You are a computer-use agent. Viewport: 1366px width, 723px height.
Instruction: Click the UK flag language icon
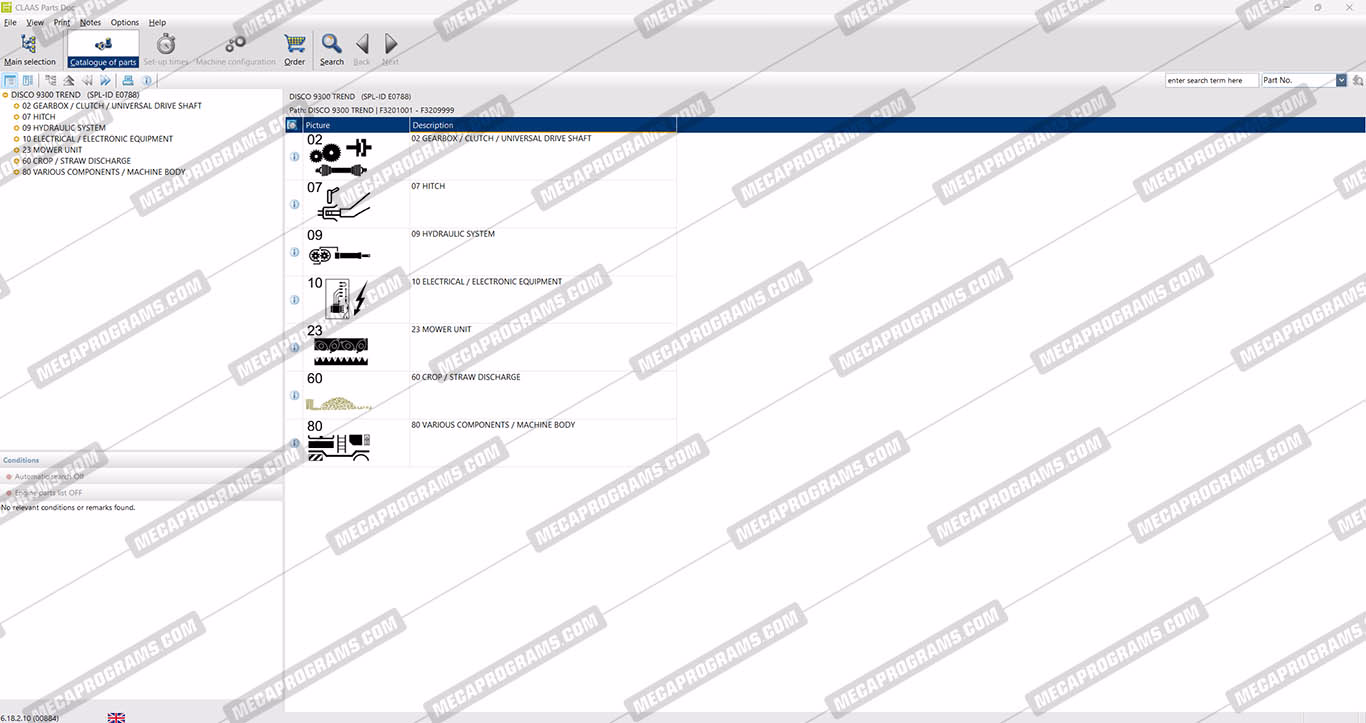[116, 717]
